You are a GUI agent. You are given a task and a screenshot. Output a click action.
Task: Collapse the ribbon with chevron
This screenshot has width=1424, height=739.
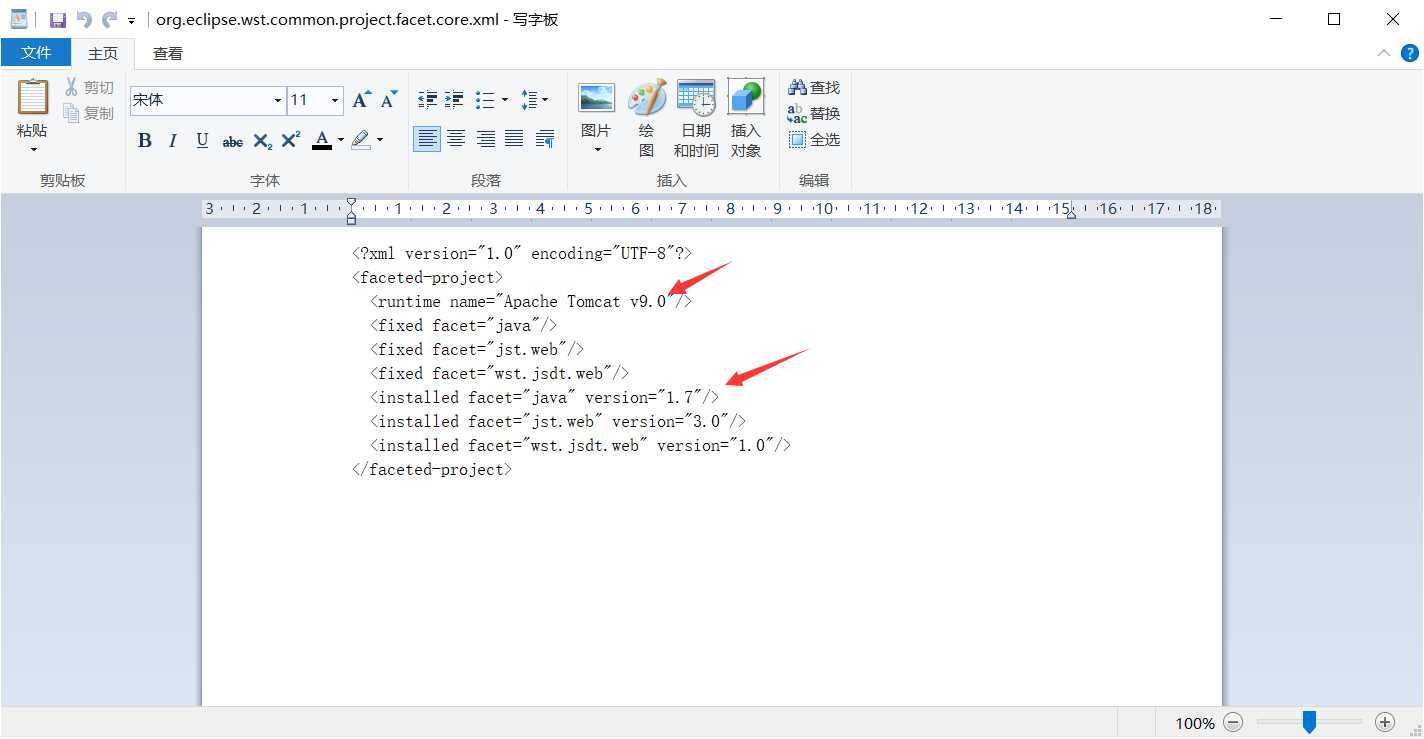tap(1384, 53)
